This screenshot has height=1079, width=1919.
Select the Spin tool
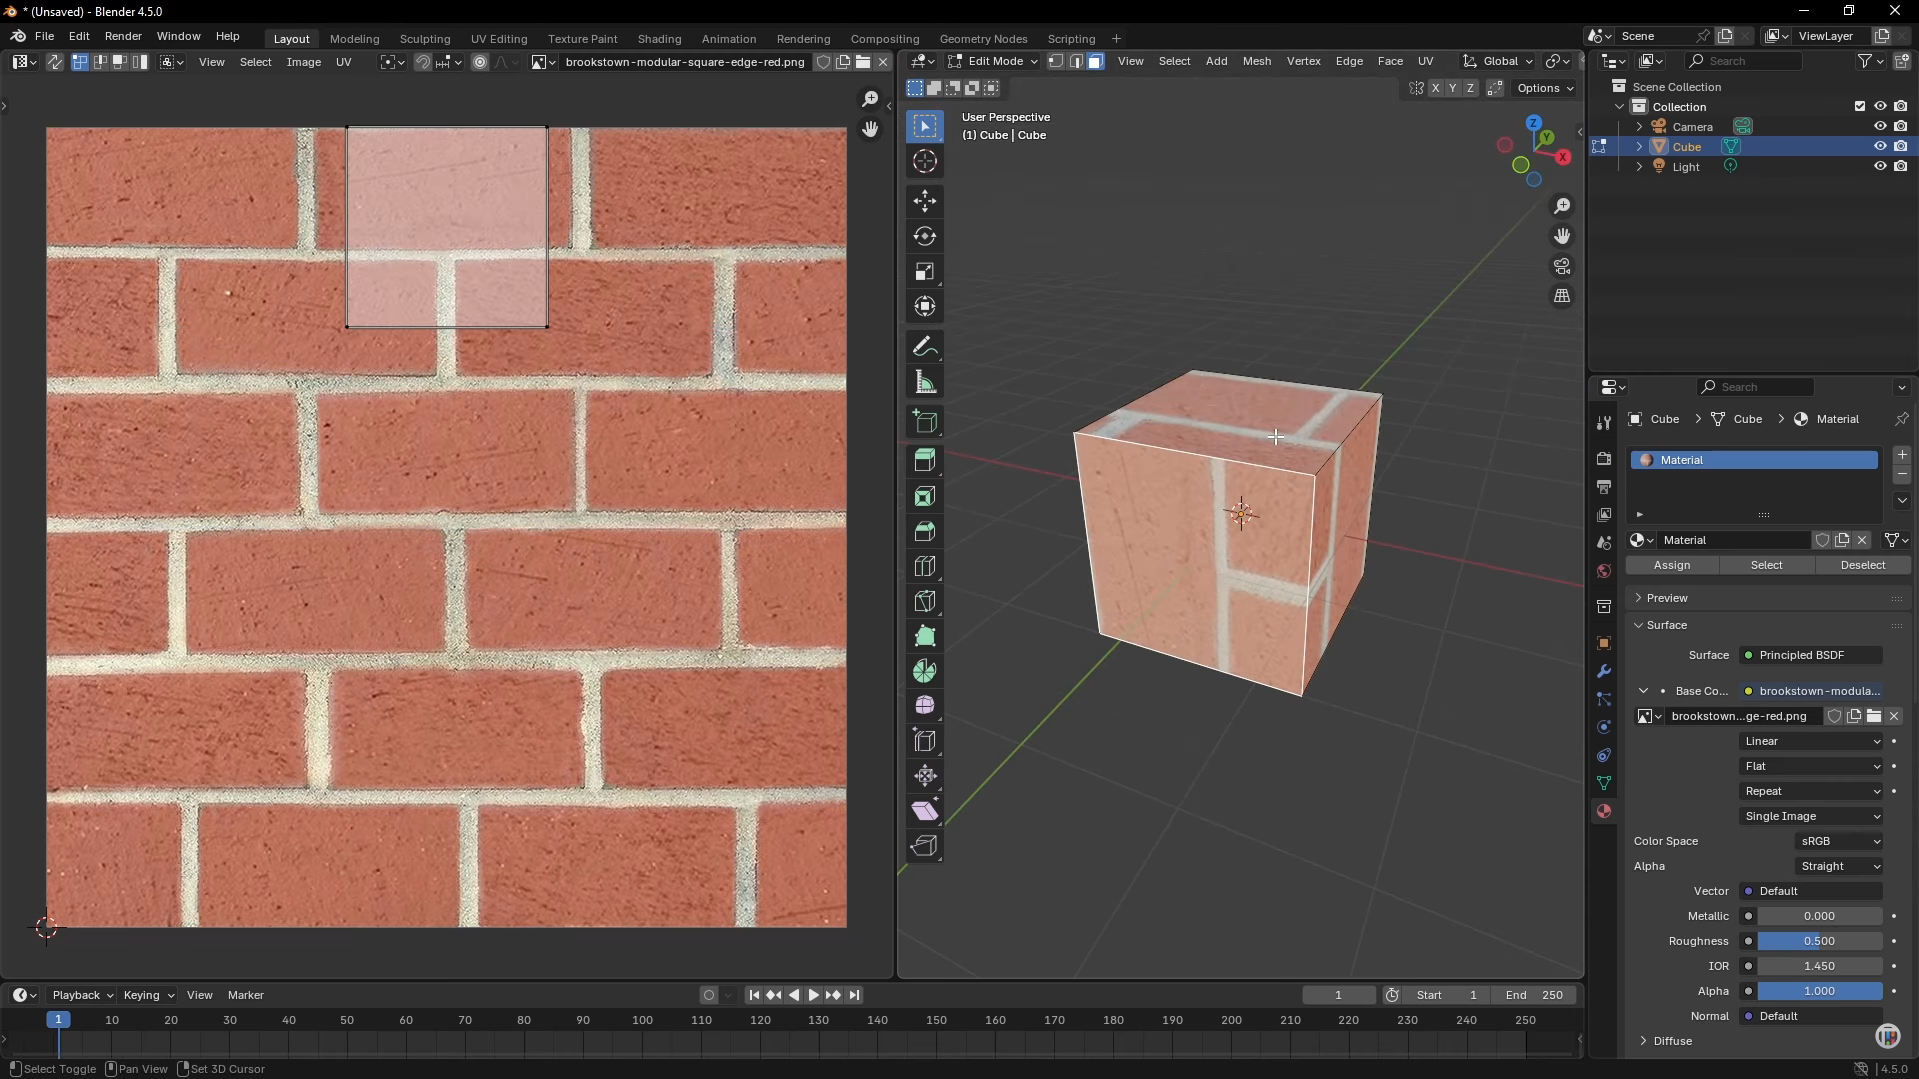click(x=925, y=671)
